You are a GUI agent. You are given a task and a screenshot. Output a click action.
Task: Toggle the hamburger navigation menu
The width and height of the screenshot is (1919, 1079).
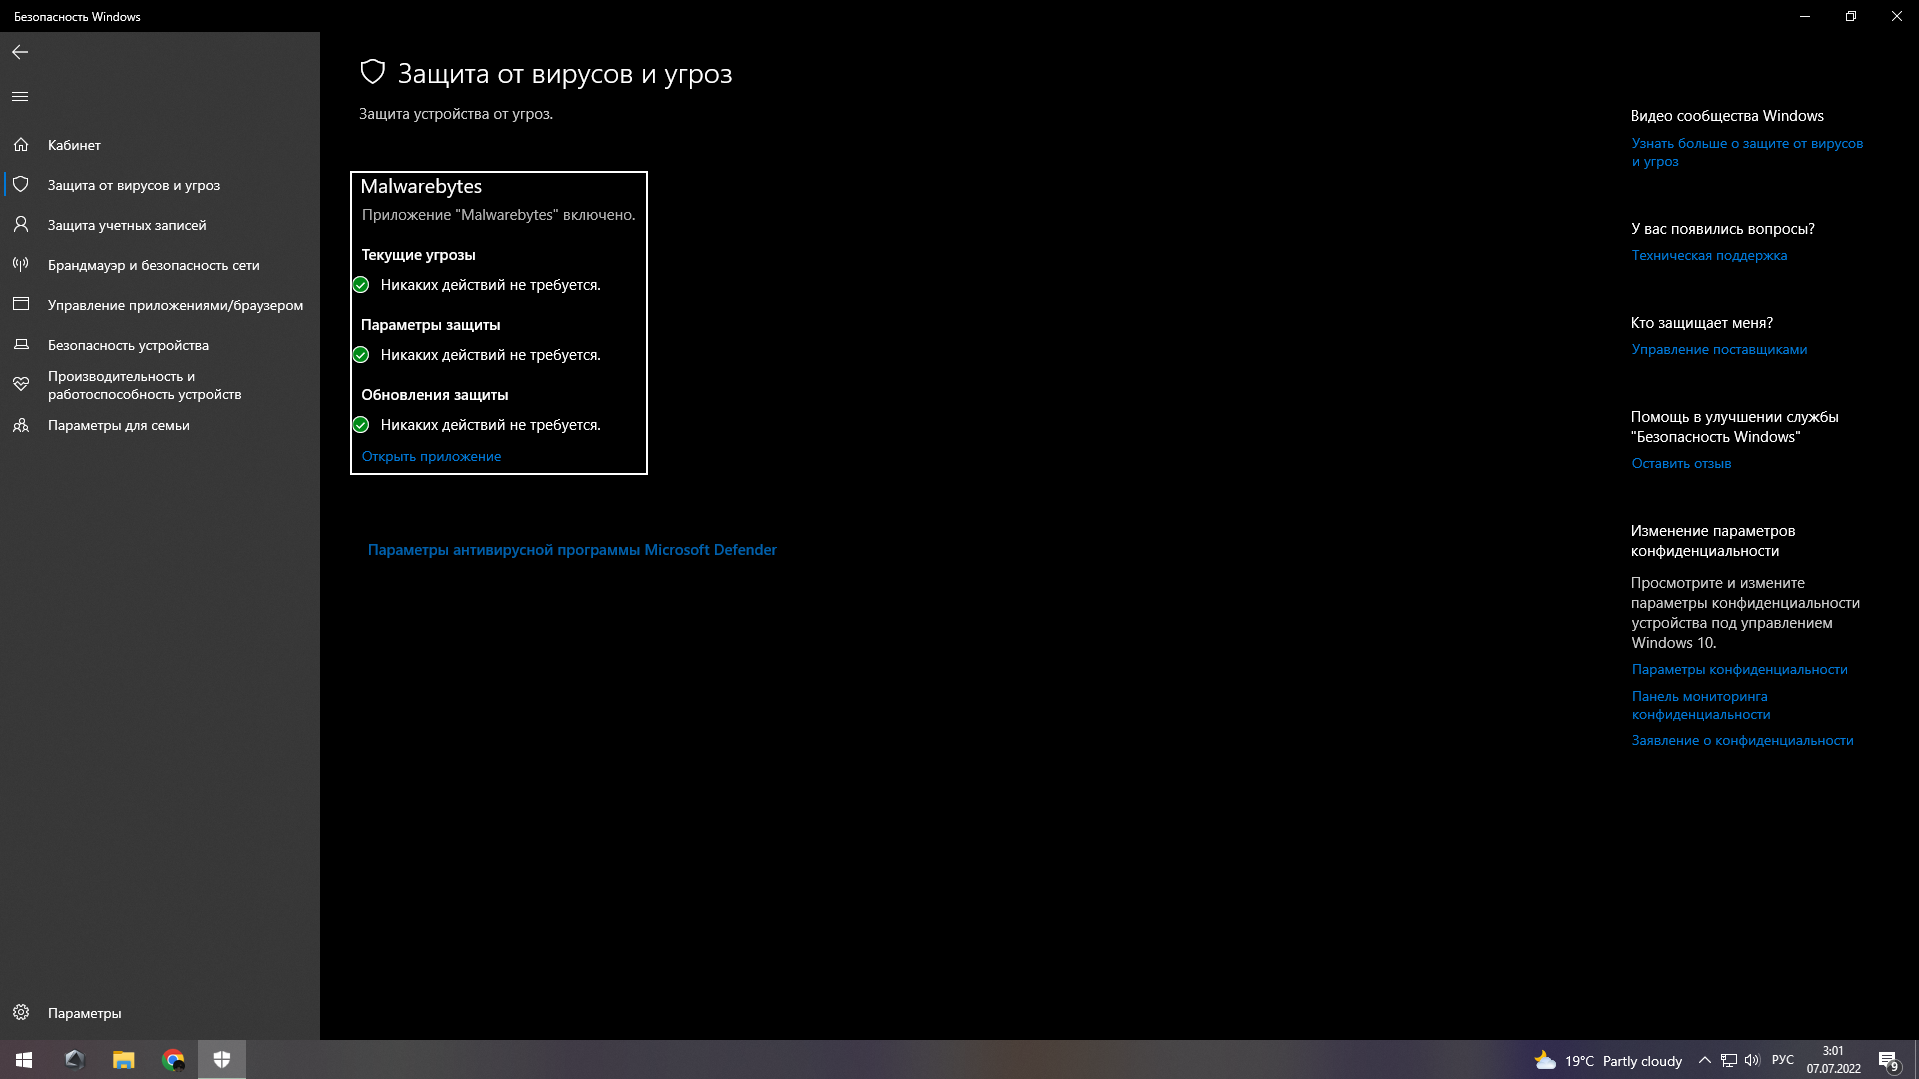20,97
